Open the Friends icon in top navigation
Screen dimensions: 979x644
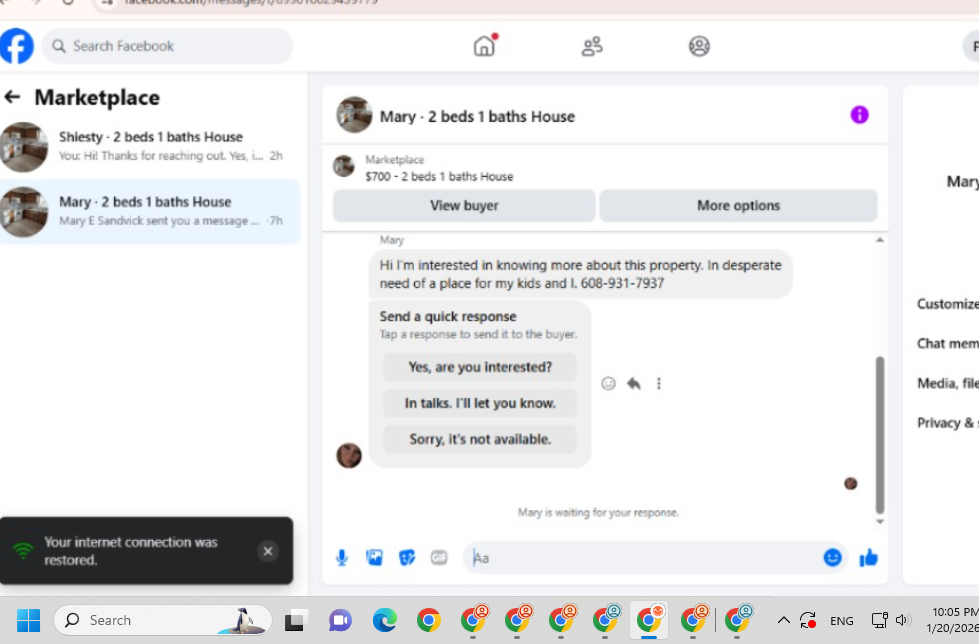(x=592, y=46)
